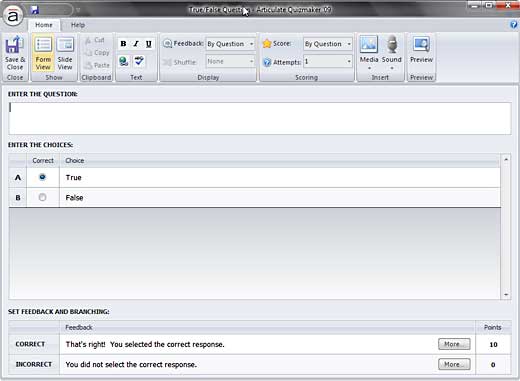Select row B header
Screen dimensions: 520x381
click(x=18, y=198)
